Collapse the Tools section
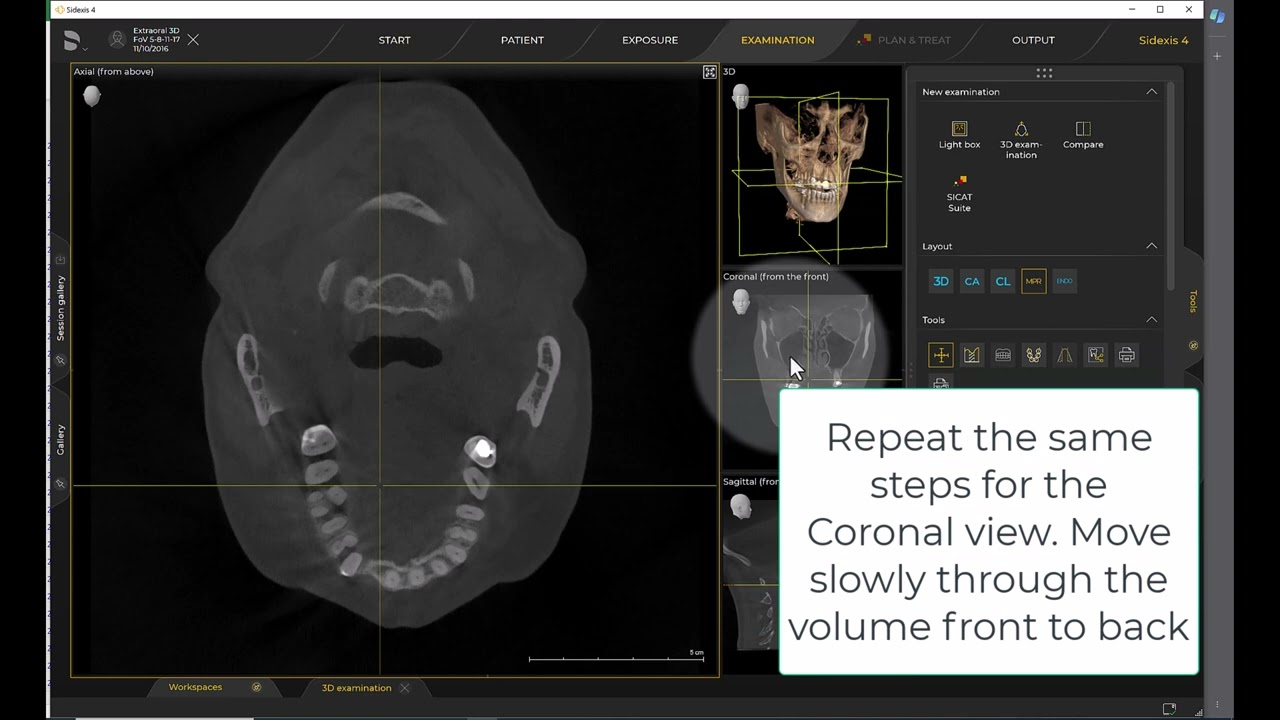The width and height of the screenshot is (1280, 720). [1151, 320]
